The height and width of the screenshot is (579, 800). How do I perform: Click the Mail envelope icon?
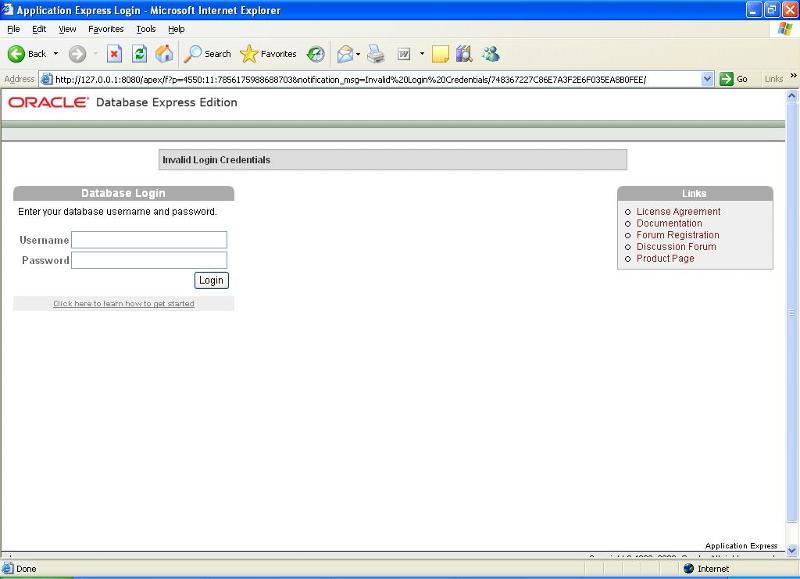[345, 54]
